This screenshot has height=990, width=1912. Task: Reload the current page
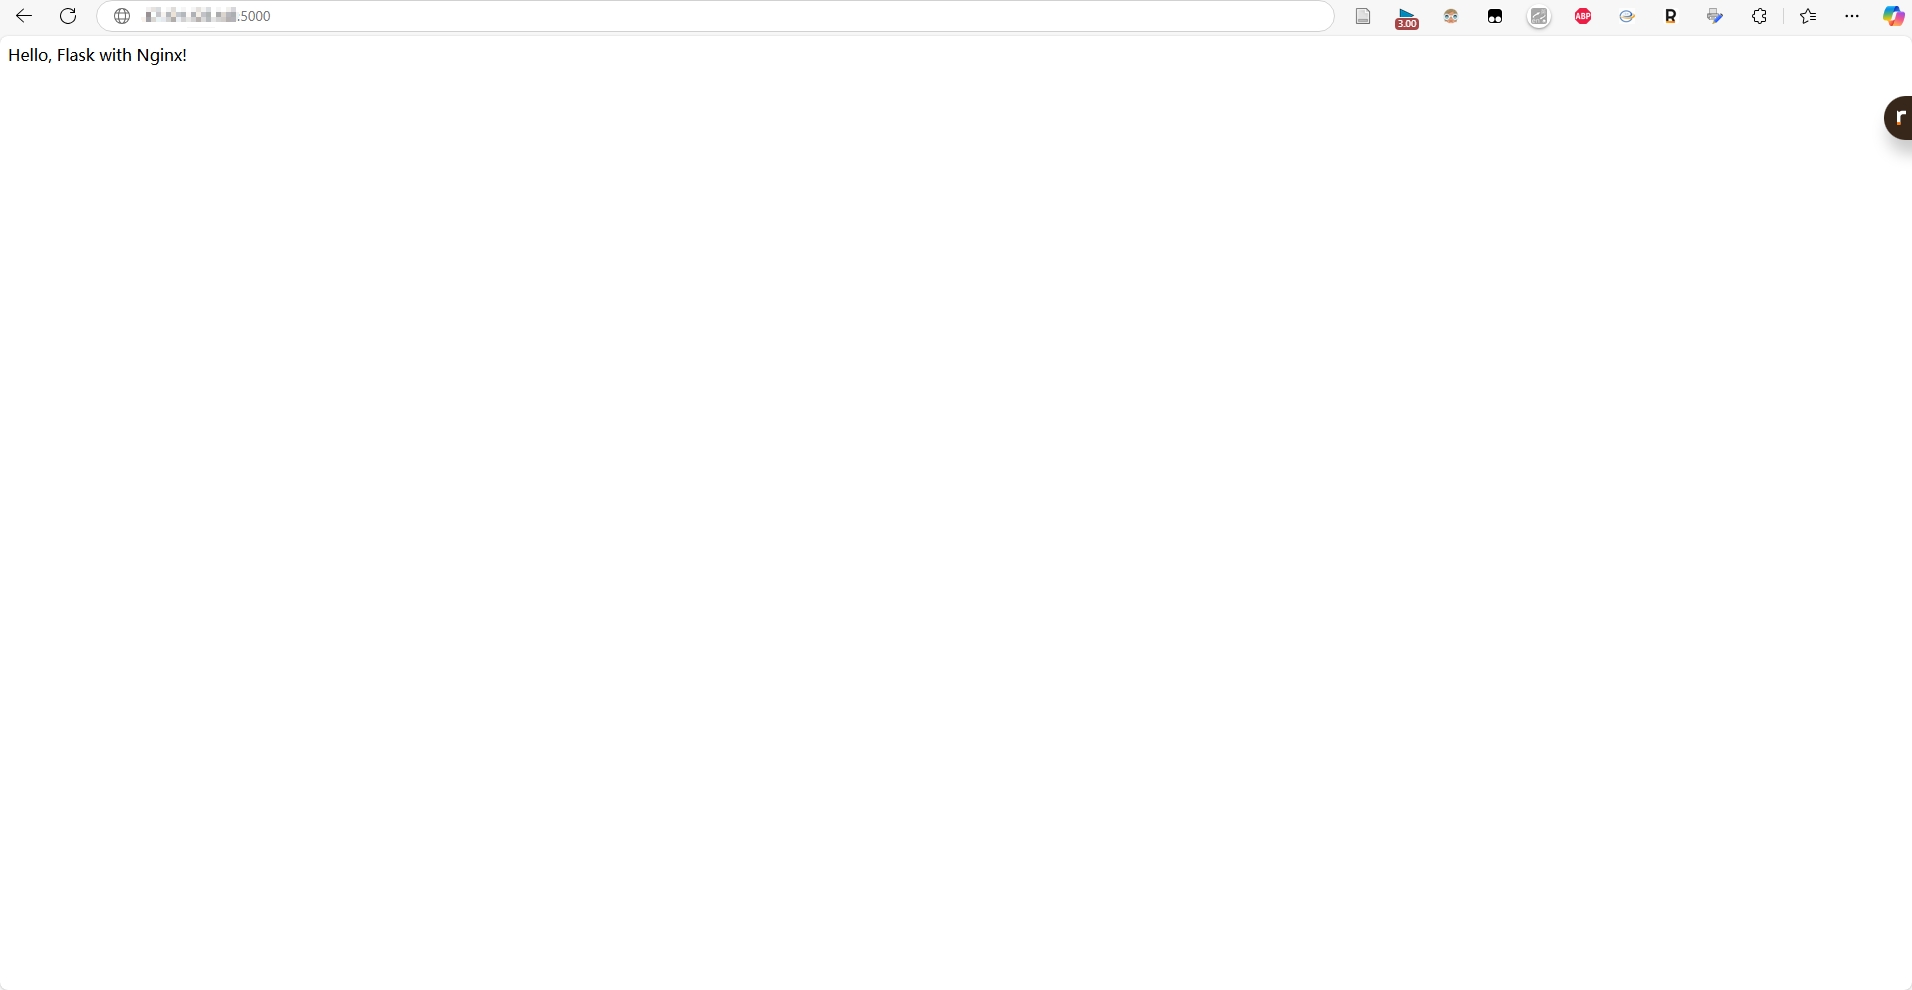click(x=68, y=16)
